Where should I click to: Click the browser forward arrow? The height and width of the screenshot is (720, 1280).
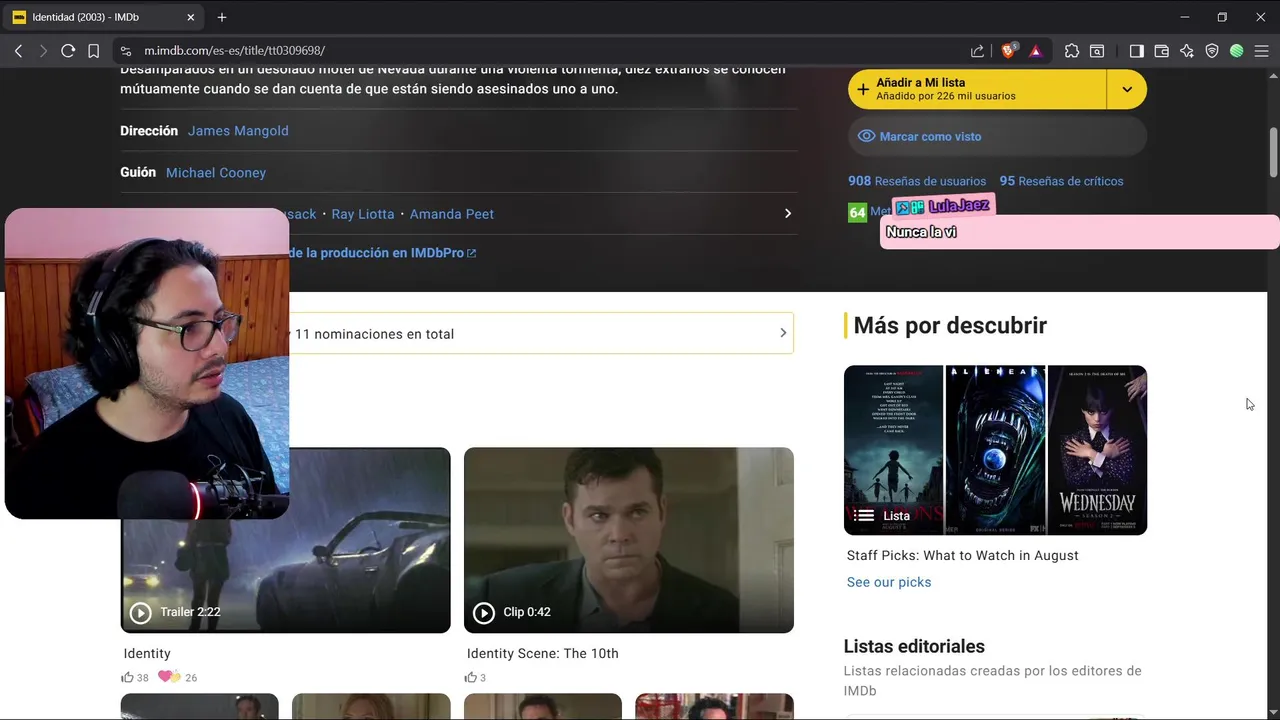(43, 51)
